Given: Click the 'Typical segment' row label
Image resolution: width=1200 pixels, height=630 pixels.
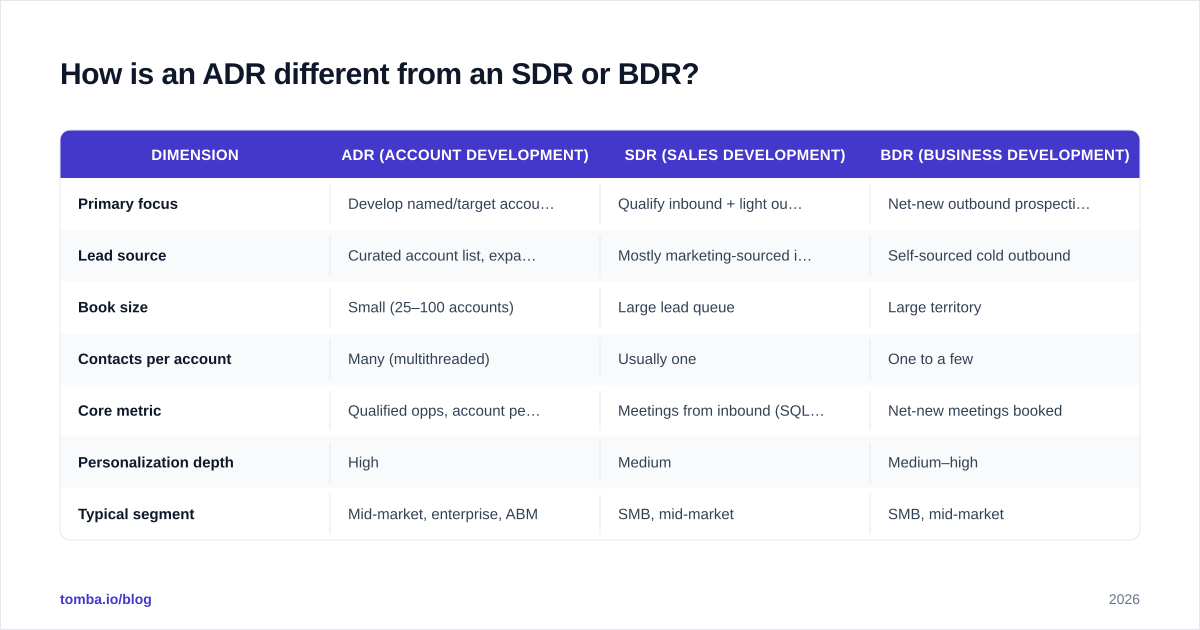Looking at the screenshot, I should click(x=136, y=515).
